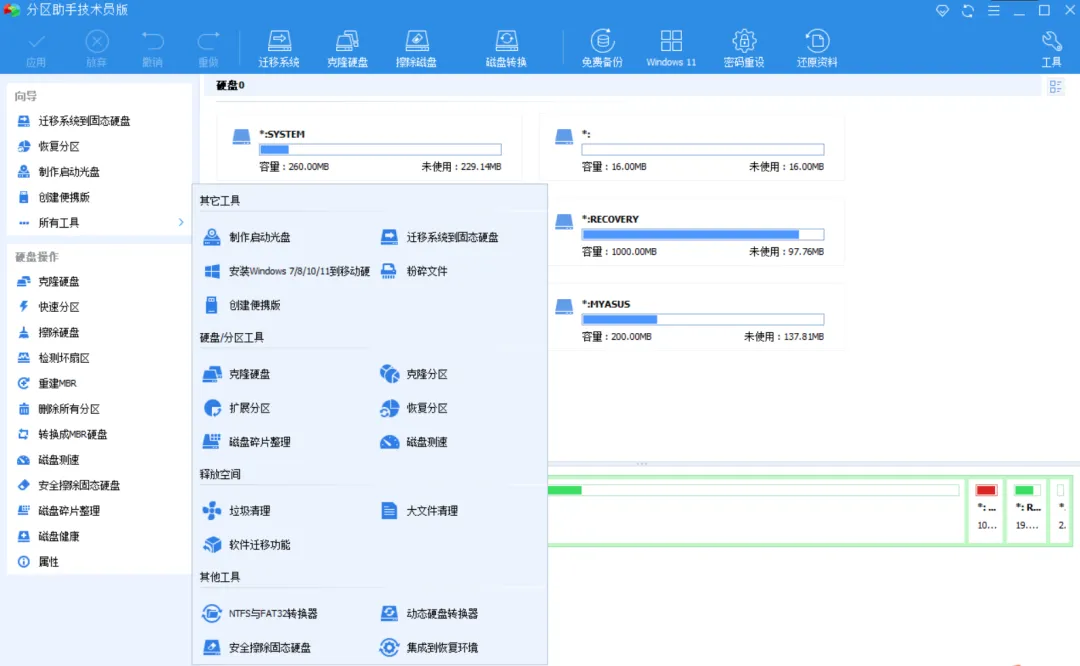The image size is (1080, 666).
Task: Click the 还原资料 (Restore Data) toolbar icon
Action: pos(817,44)
